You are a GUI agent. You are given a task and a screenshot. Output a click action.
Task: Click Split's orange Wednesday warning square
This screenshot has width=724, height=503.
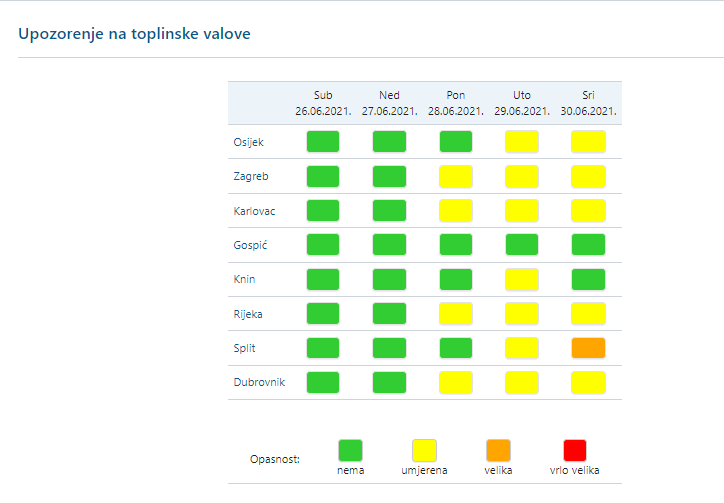point(588,348)
